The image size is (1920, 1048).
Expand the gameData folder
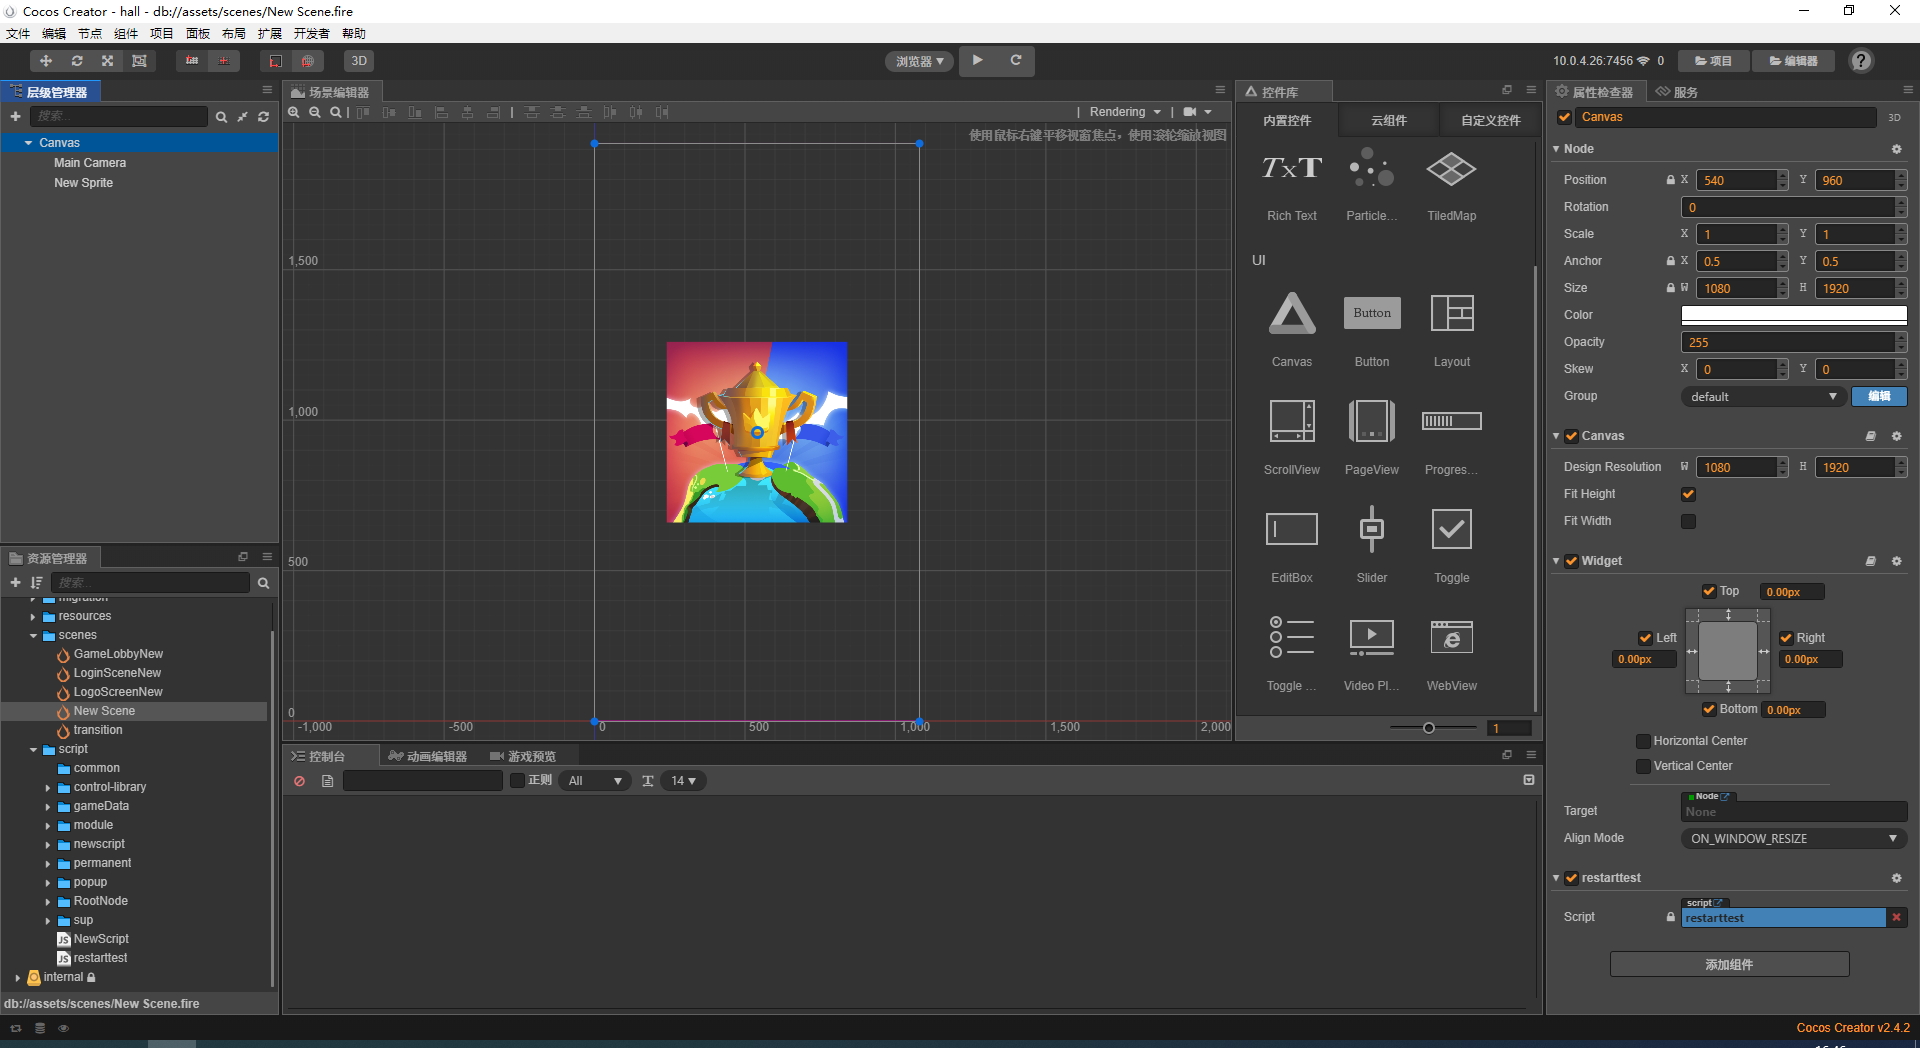coord(47,807)
